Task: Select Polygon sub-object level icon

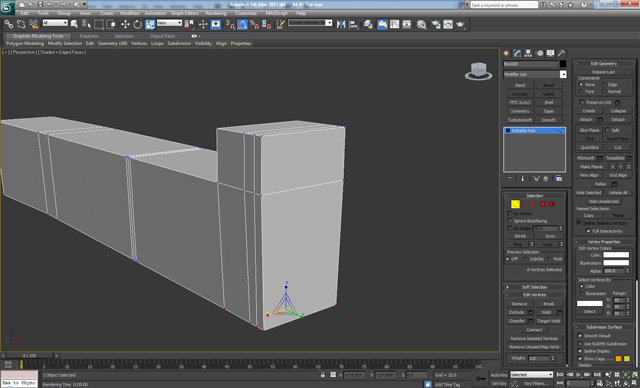Action: [x=543, y=204]
